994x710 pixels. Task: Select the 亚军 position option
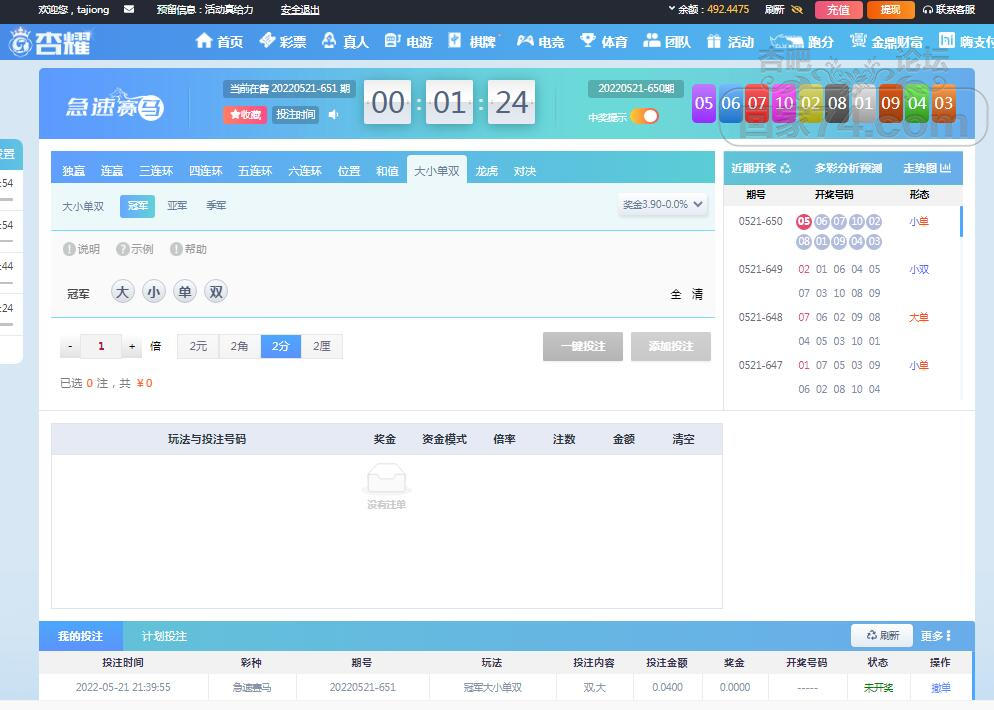[177, 205]
